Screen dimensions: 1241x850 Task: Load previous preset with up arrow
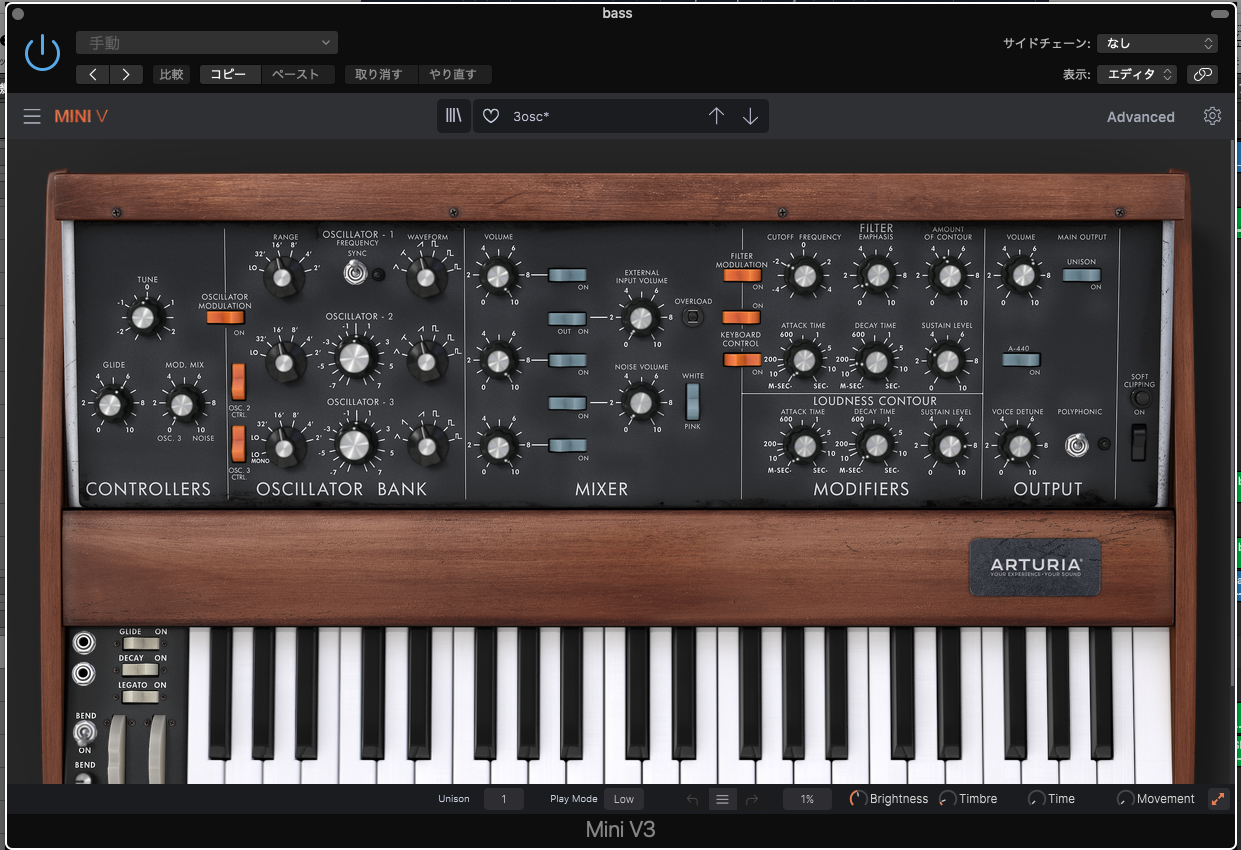716,116
